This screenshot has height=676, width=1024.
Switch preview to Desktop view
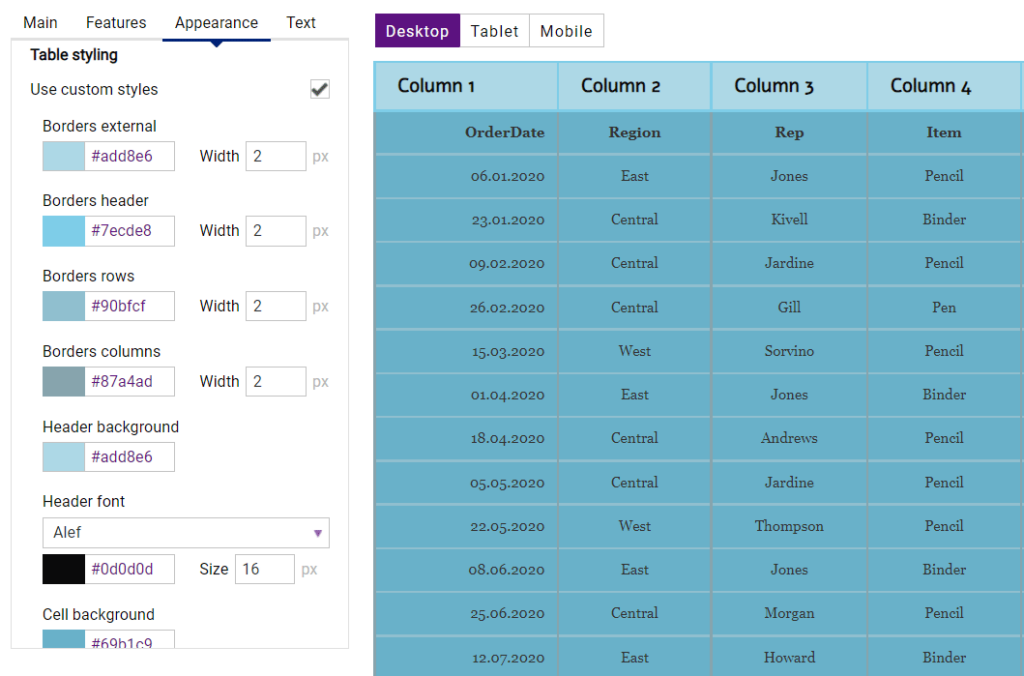417,31
